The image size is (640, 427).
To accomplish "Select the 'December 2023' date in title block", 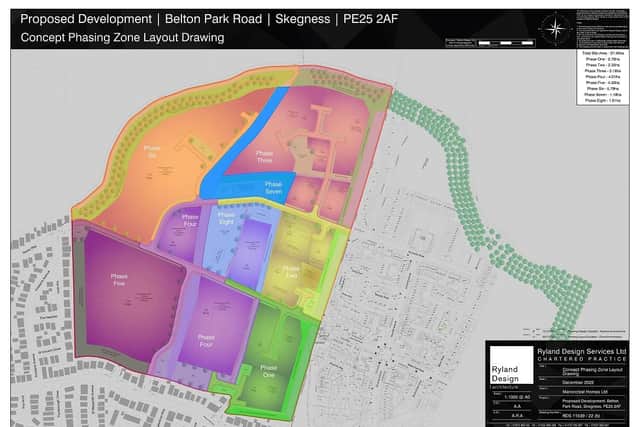I will tap(578, 383).
